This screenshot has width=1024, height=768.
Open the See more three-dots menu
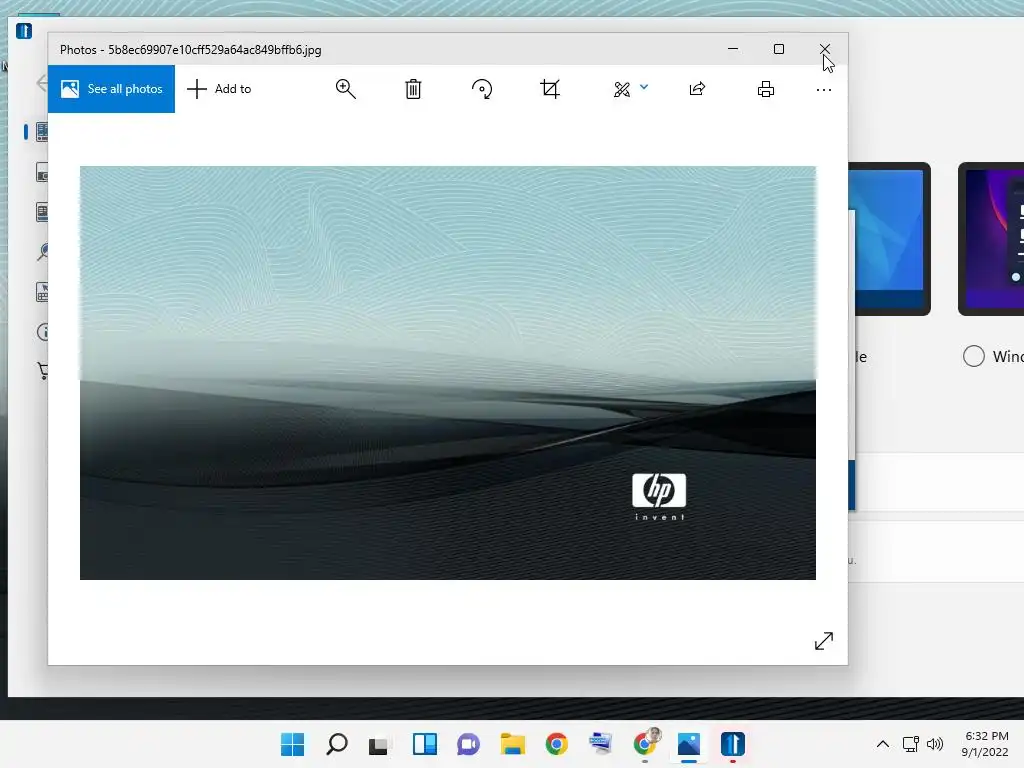pos(824,89)
